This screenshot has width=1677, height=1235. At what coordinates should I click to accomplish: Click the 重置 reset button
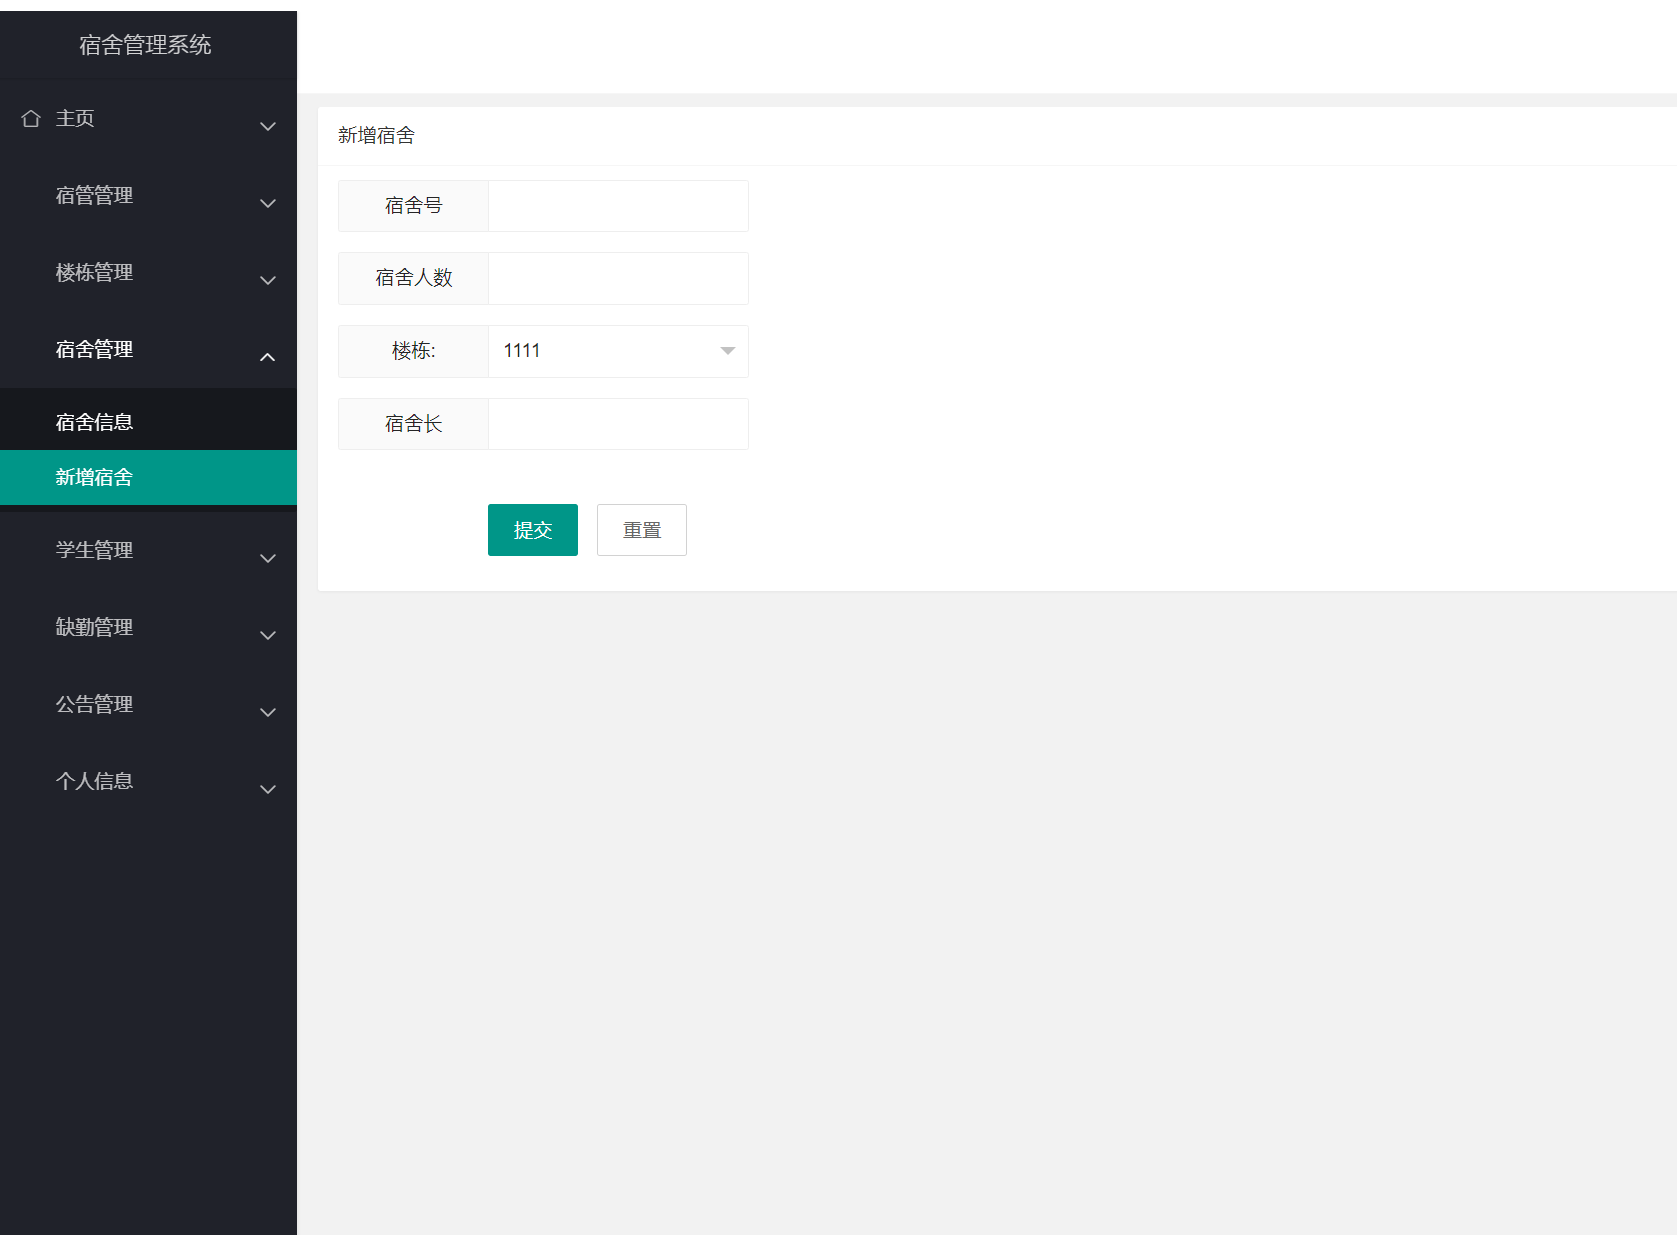[x=642, y=530]
